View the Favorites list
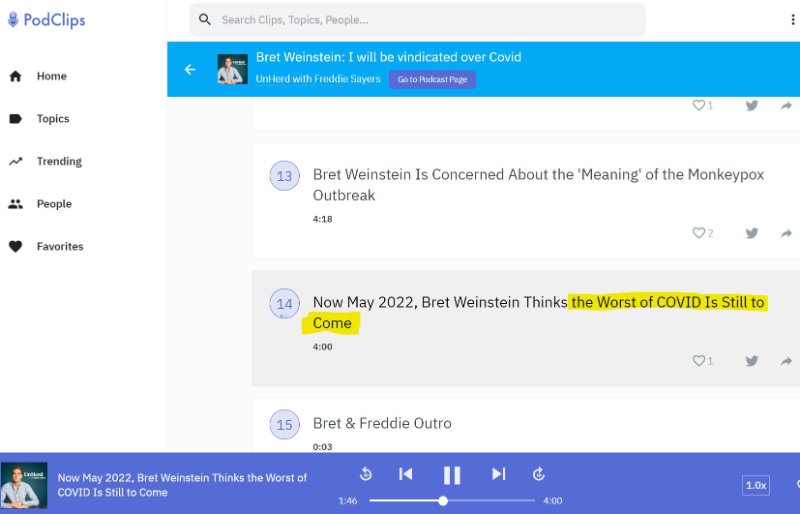 [60, 247]
